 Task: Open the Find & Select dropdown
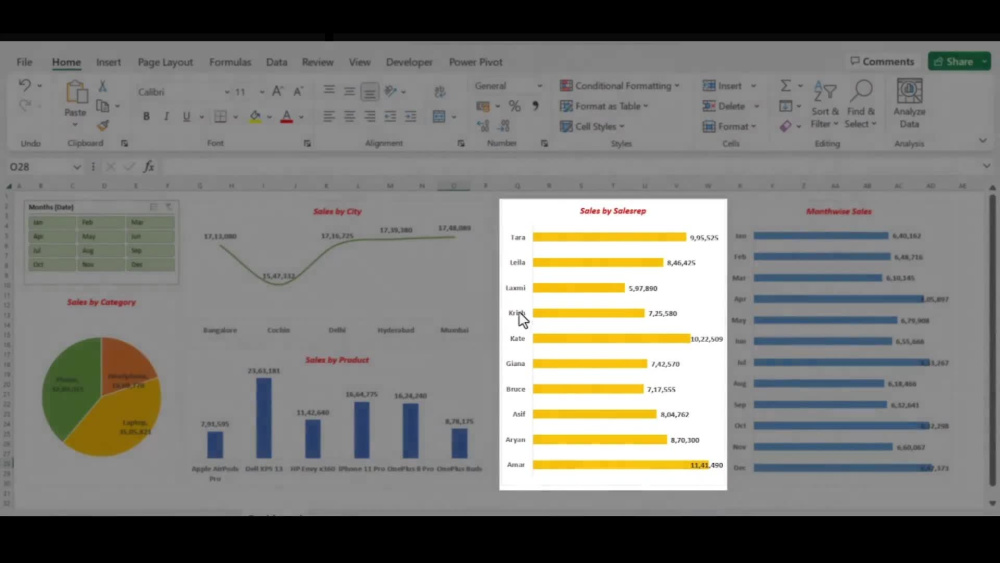tap(860, 104)
